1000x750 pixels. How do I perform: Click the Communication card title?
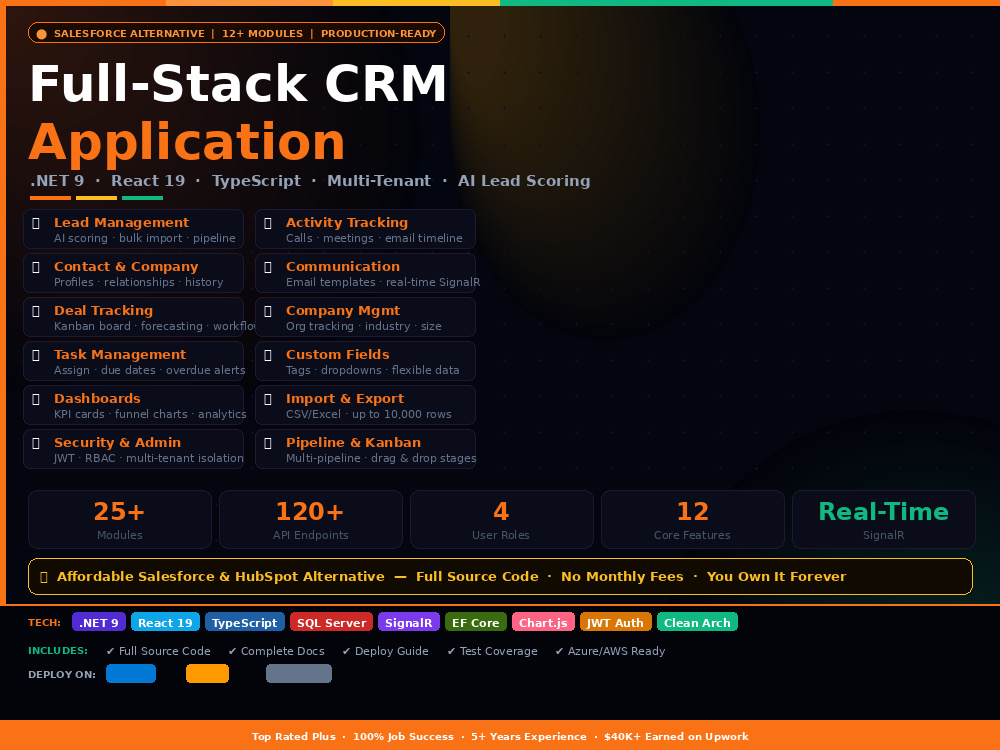[343, 267]
